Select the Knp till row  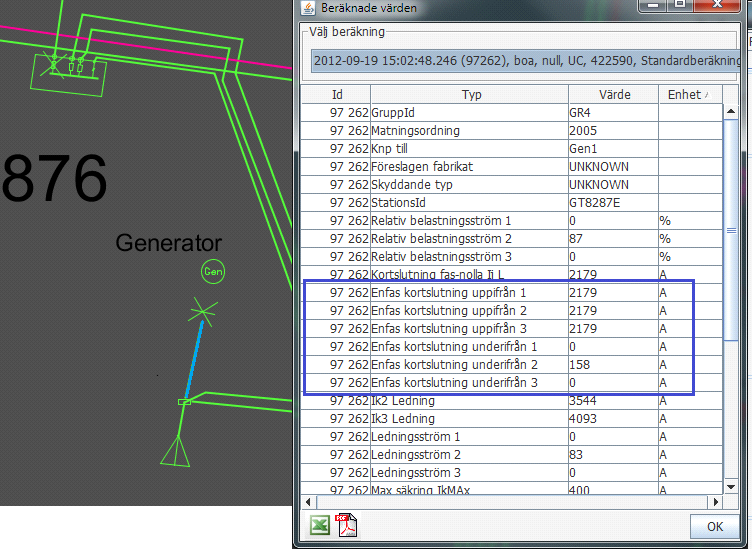tap(512, 149)
